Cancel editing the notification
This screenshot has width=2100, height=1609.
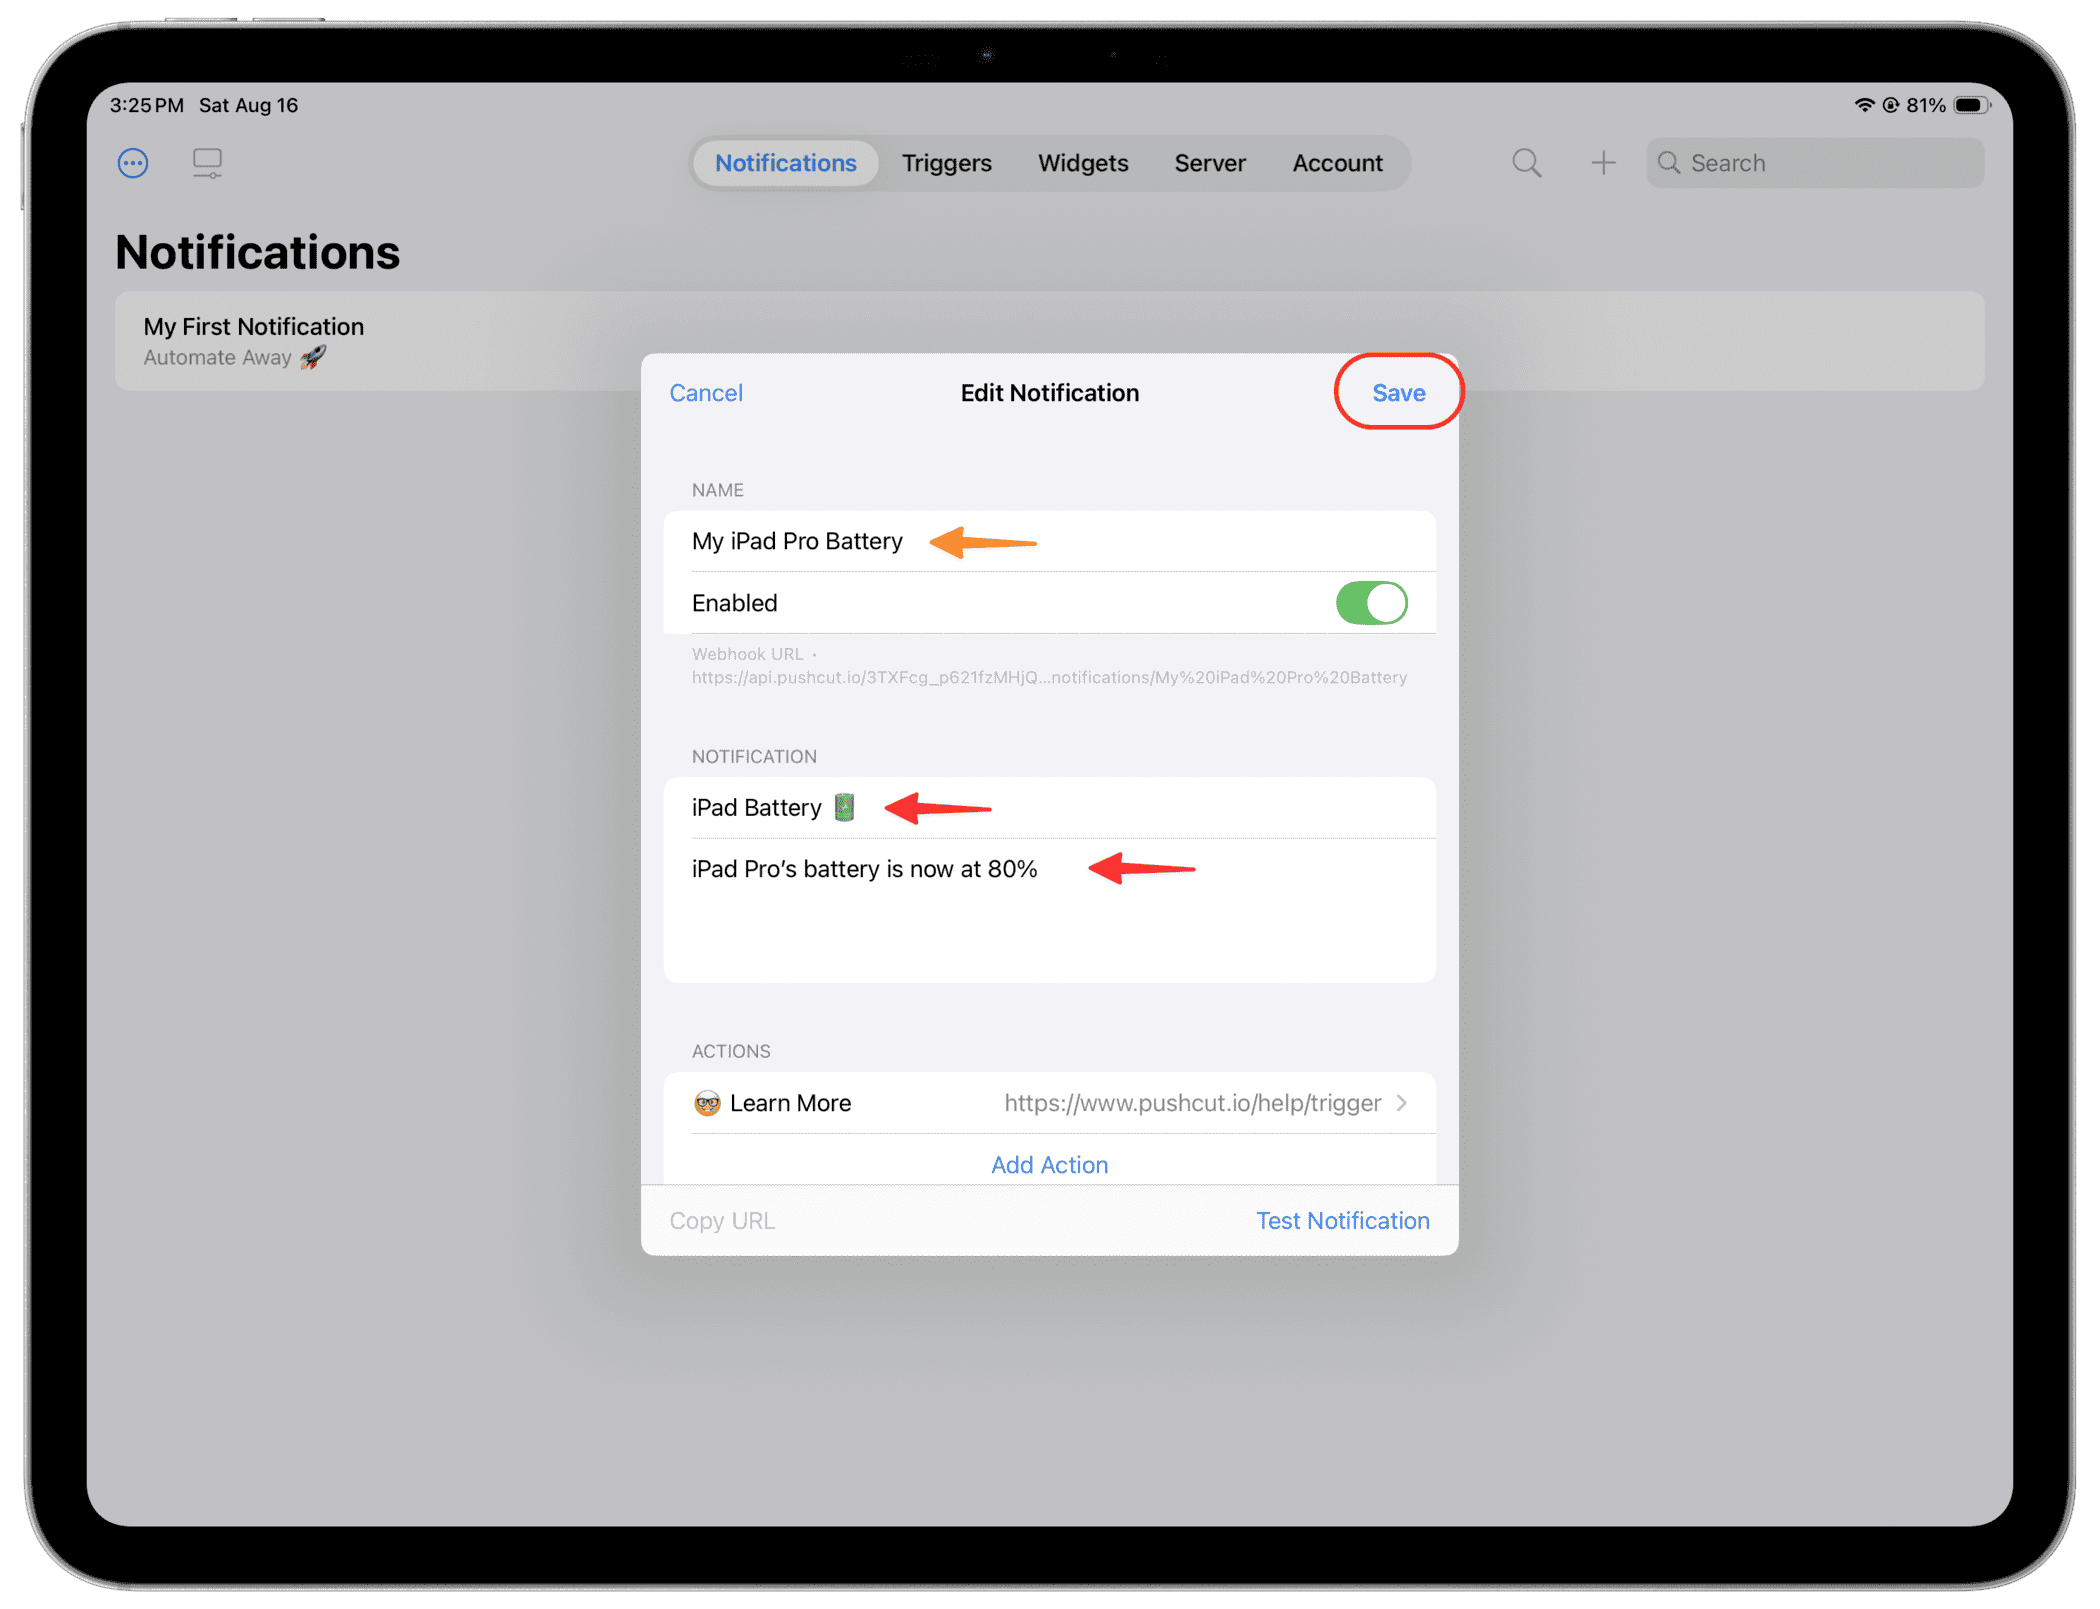tap(706, 393)
